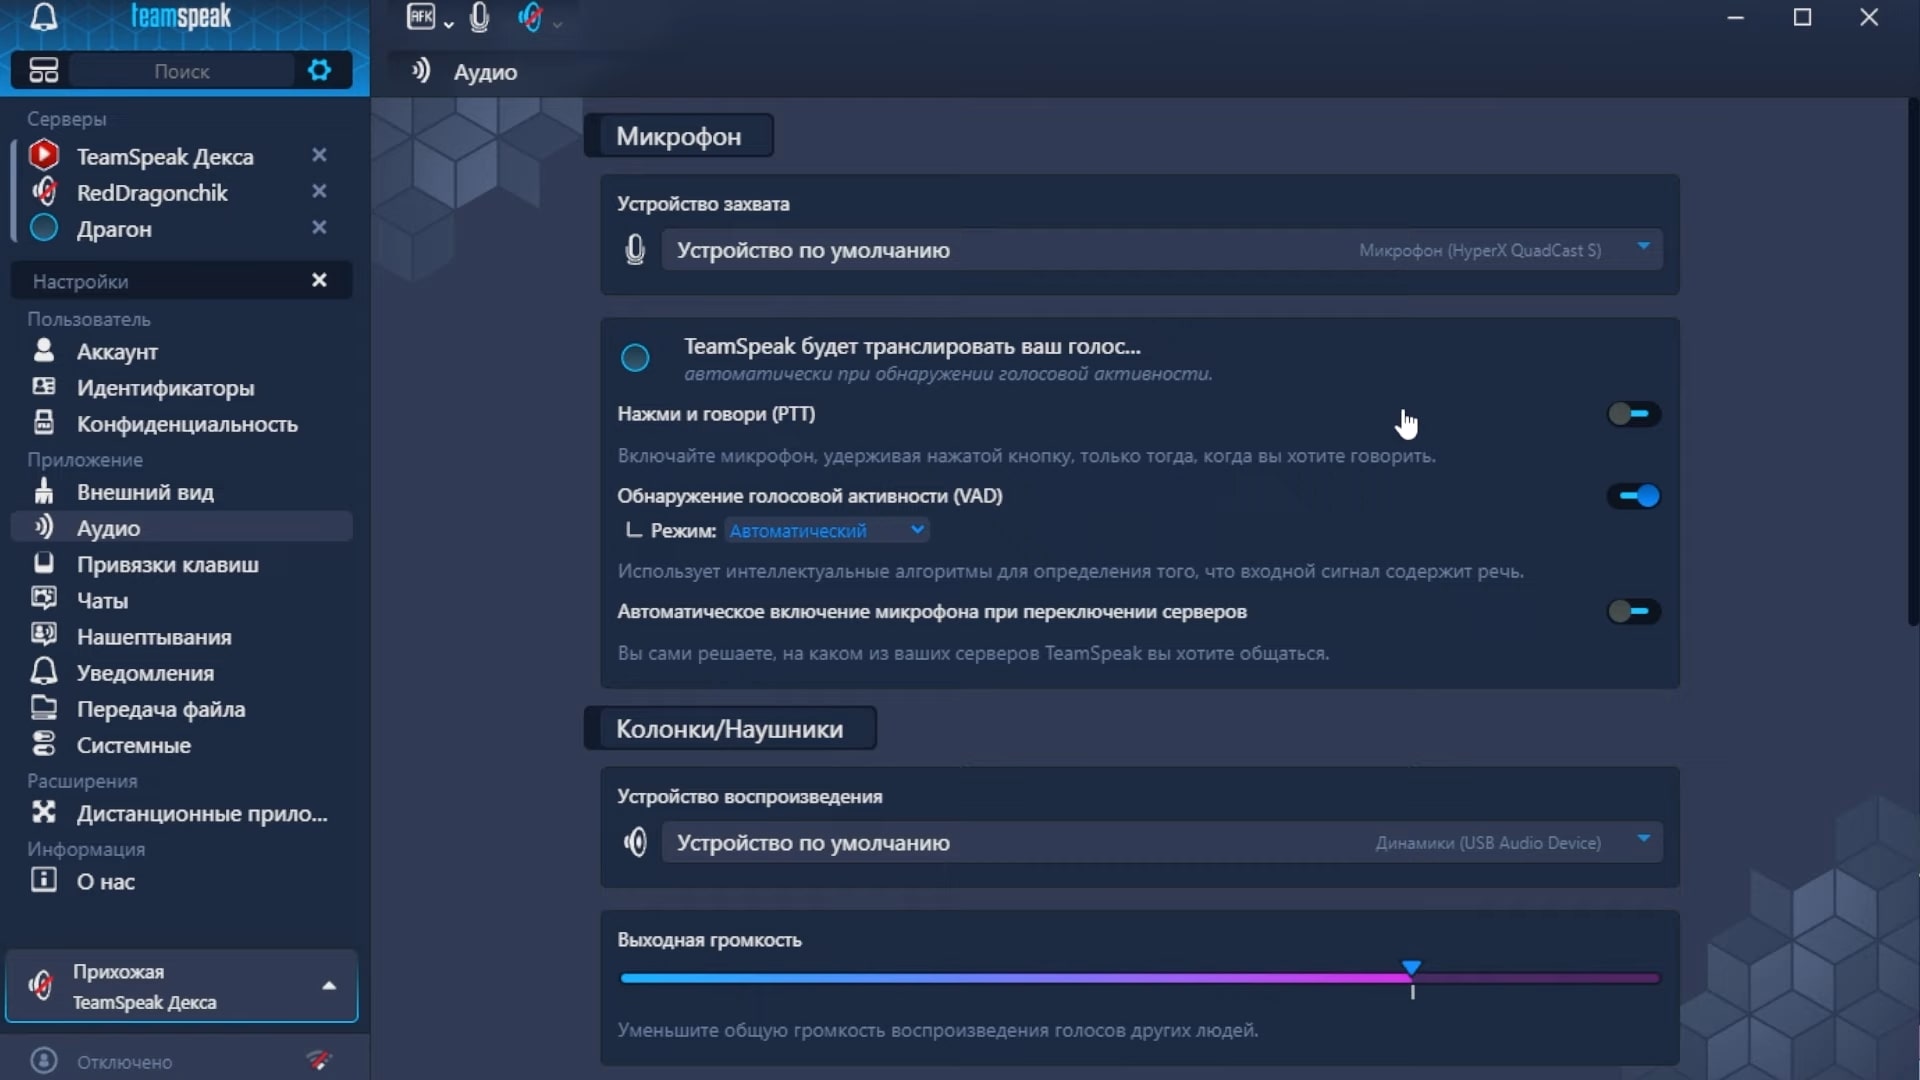Screen dimensions: 1920x1080
Task: Open Уведомления settings
Action: [182, 672]
